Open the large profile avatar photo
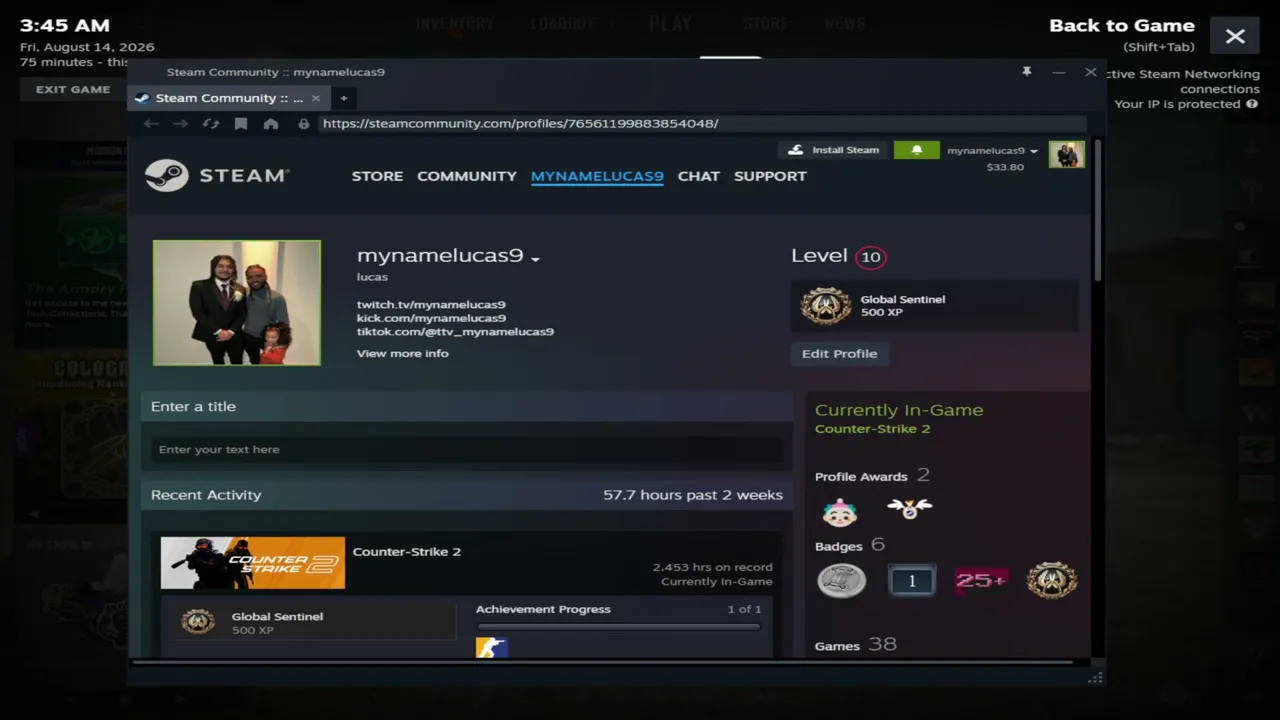Screen dimensions: 1280x720 tap(237, 303)
